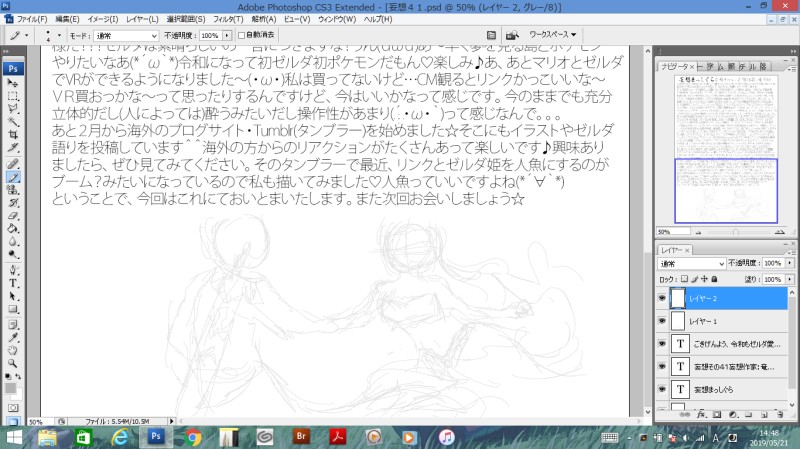800x449 pixels.
Task: Click the Navigator zoom slider
Action: pyautogui.click(x=736, y=232)
